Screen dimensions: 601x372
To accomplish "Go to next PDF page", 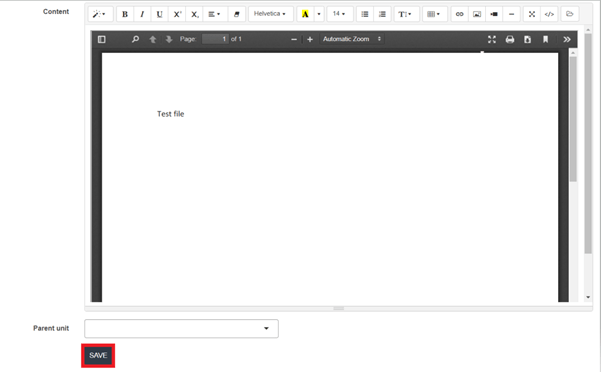I will 169,39.
